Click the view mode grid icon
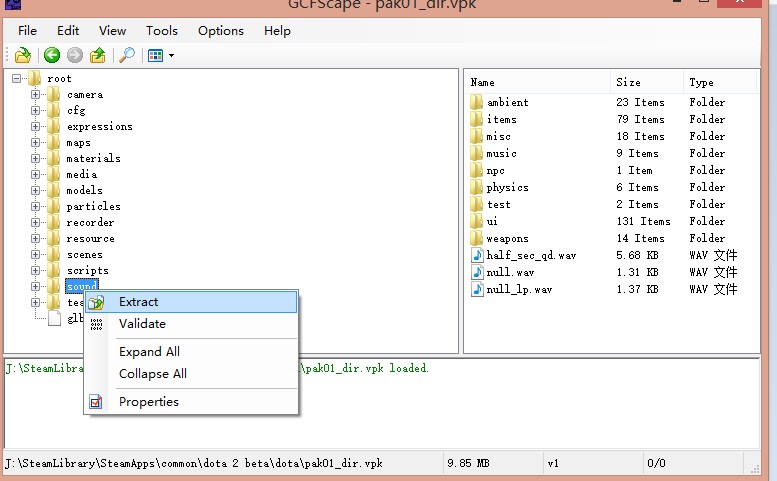The height and width of the screenshot is (481, 777). 156,55
